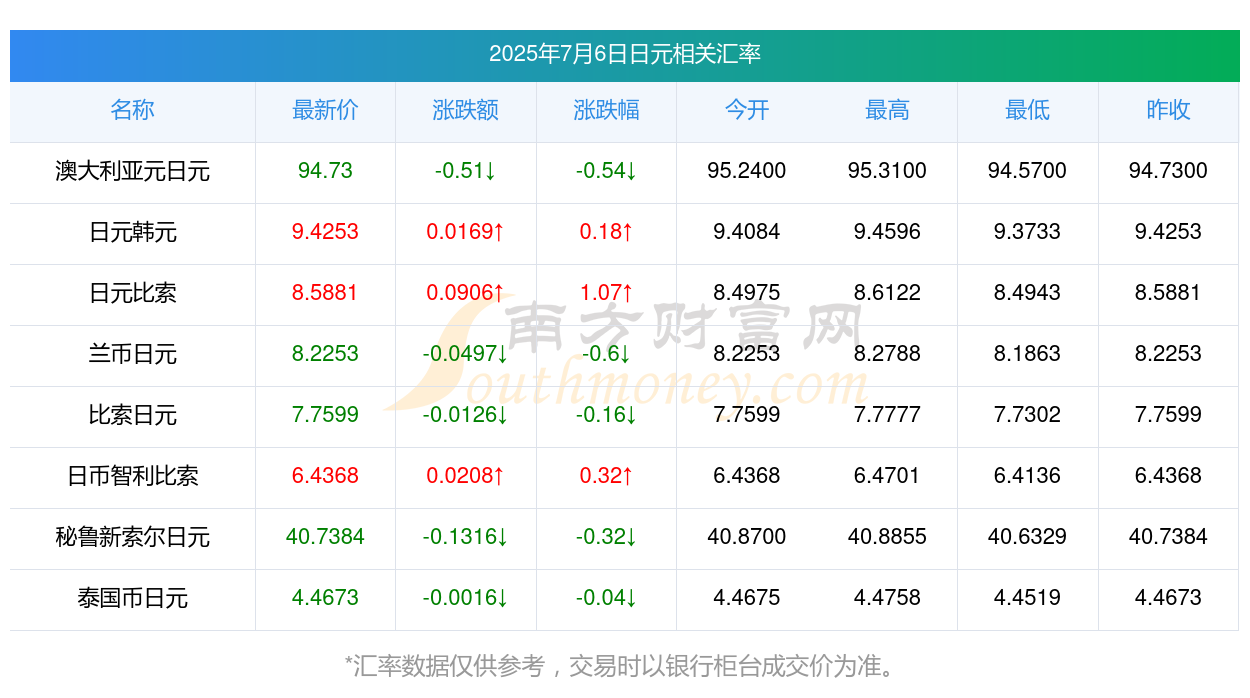Image resolution: width=1250 pixels, height=698 pixels.
Task: Click change percent -0.16↓
Action: coord(606,415)
